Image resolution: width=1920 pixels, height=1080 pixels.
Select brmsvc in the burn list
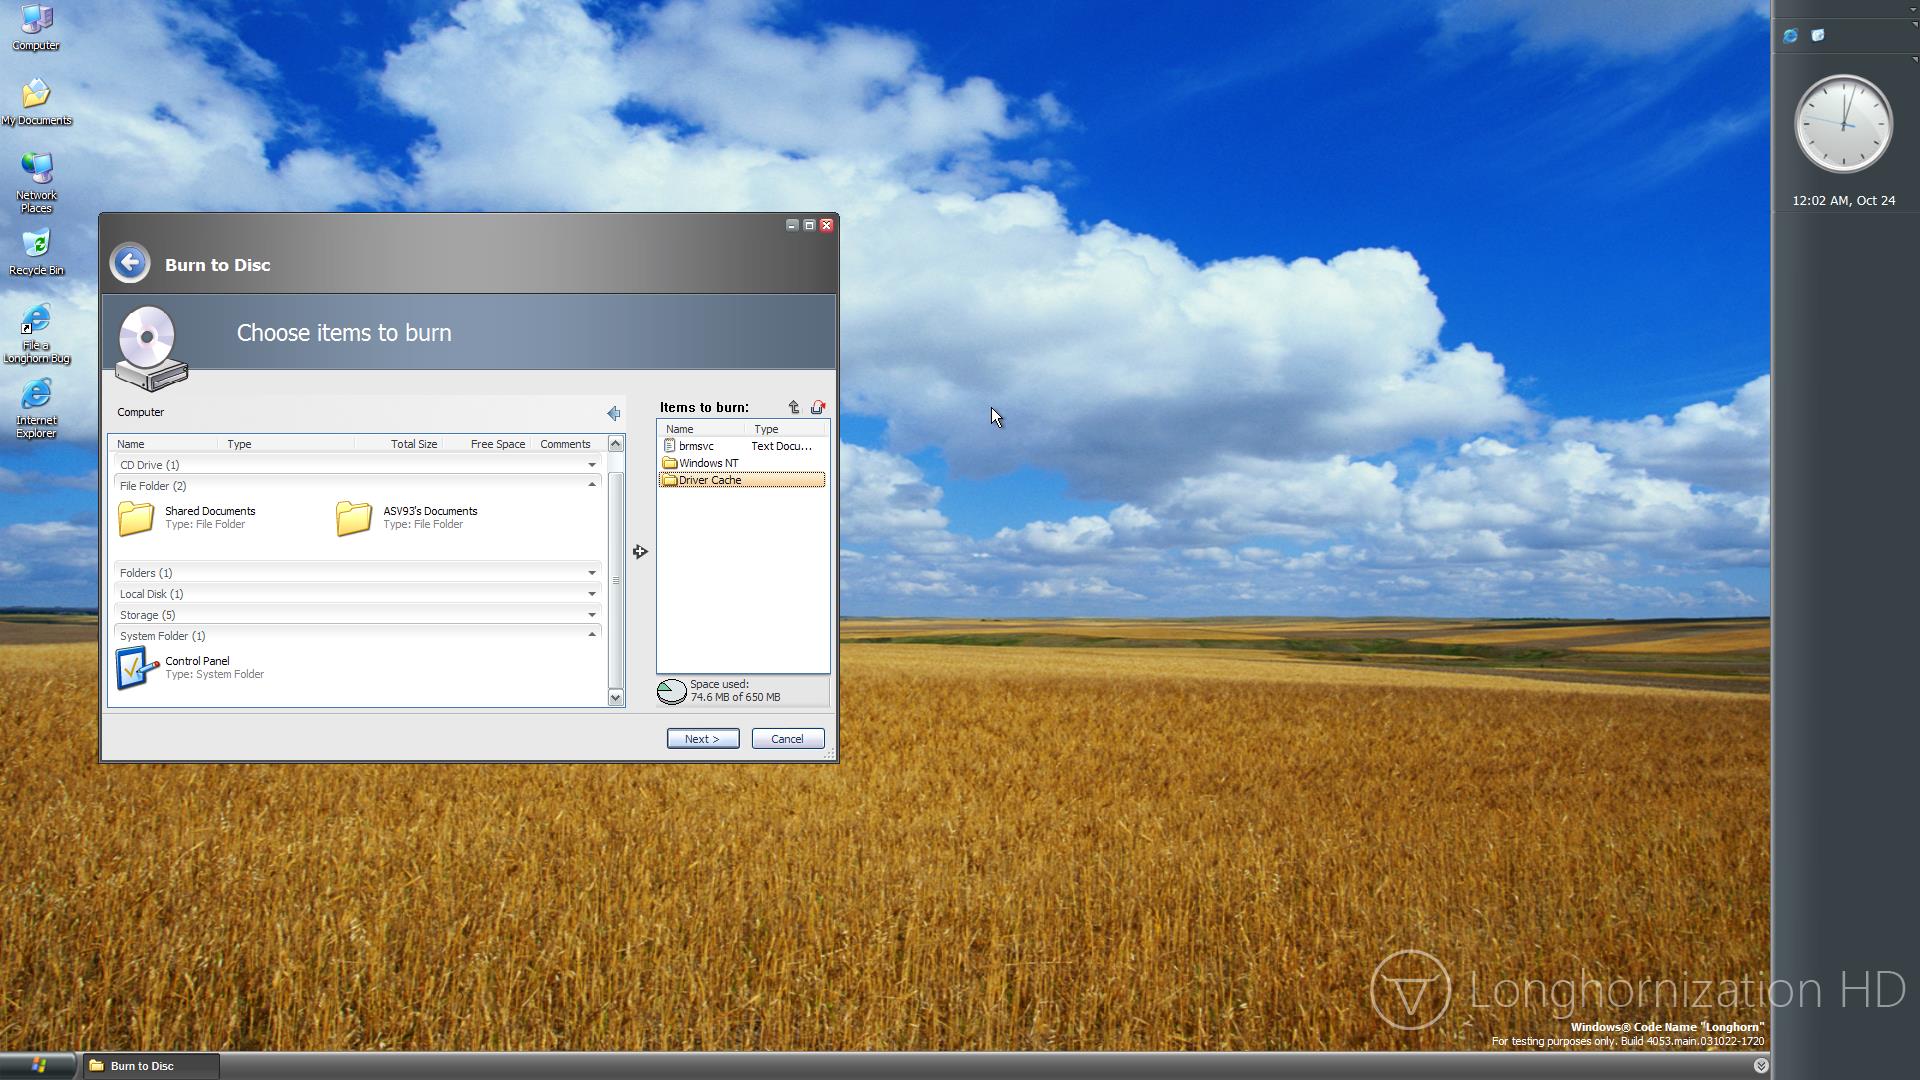pos(696,446)
